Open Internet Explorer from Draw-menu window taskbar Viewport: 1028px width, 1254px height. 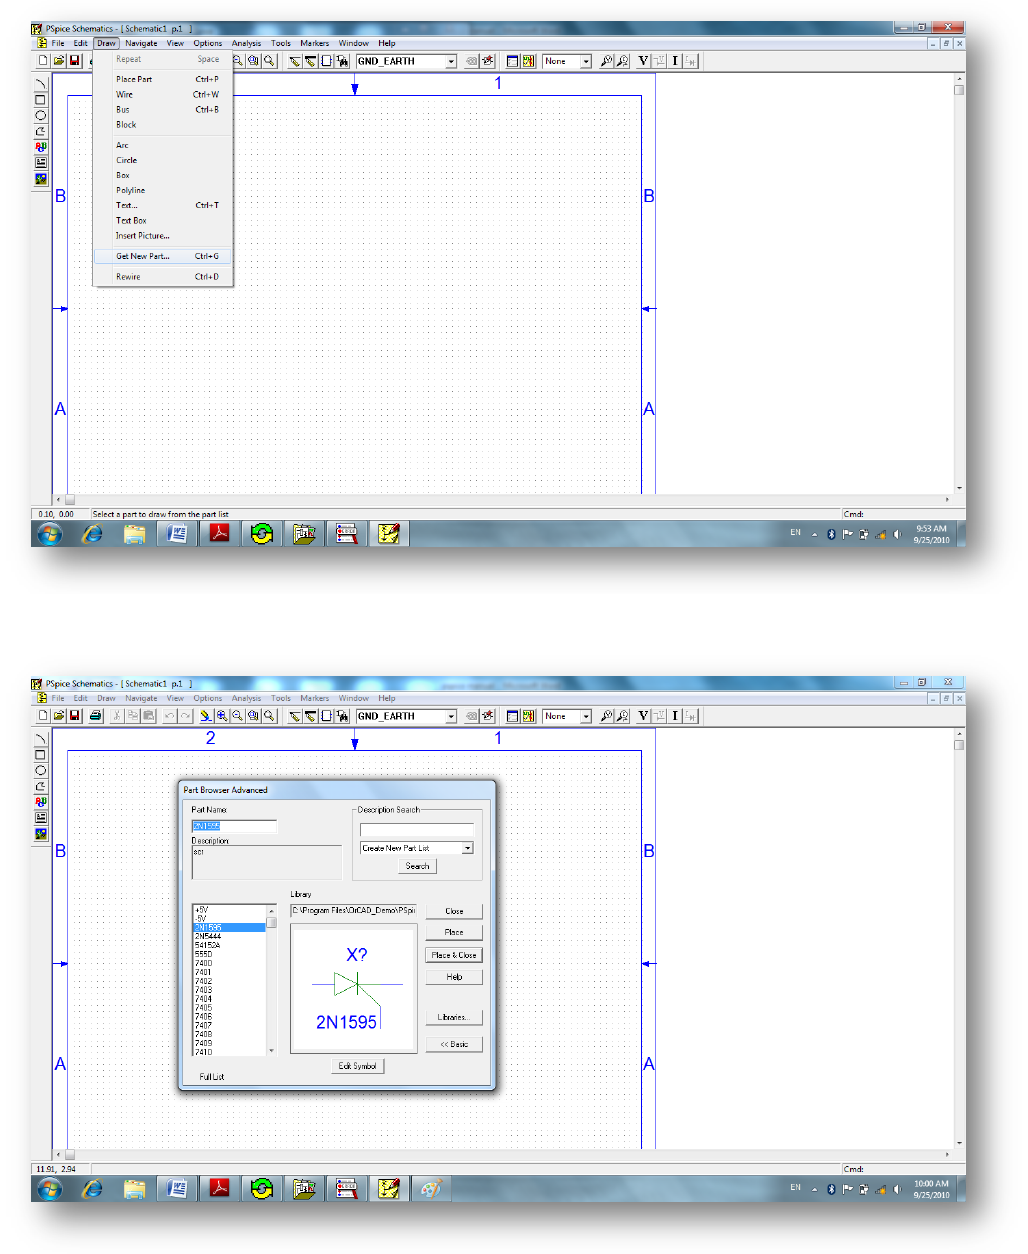[x=92, y=534]
